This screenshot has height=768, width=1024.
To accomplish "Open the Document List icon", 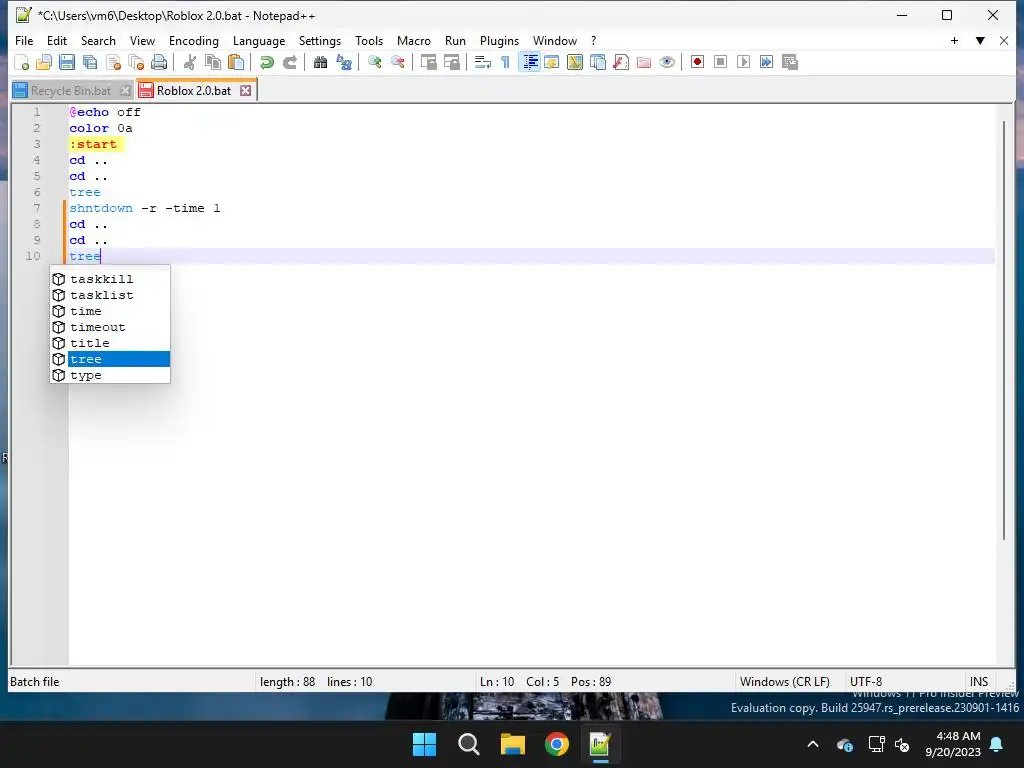I will tap(598, 62).
